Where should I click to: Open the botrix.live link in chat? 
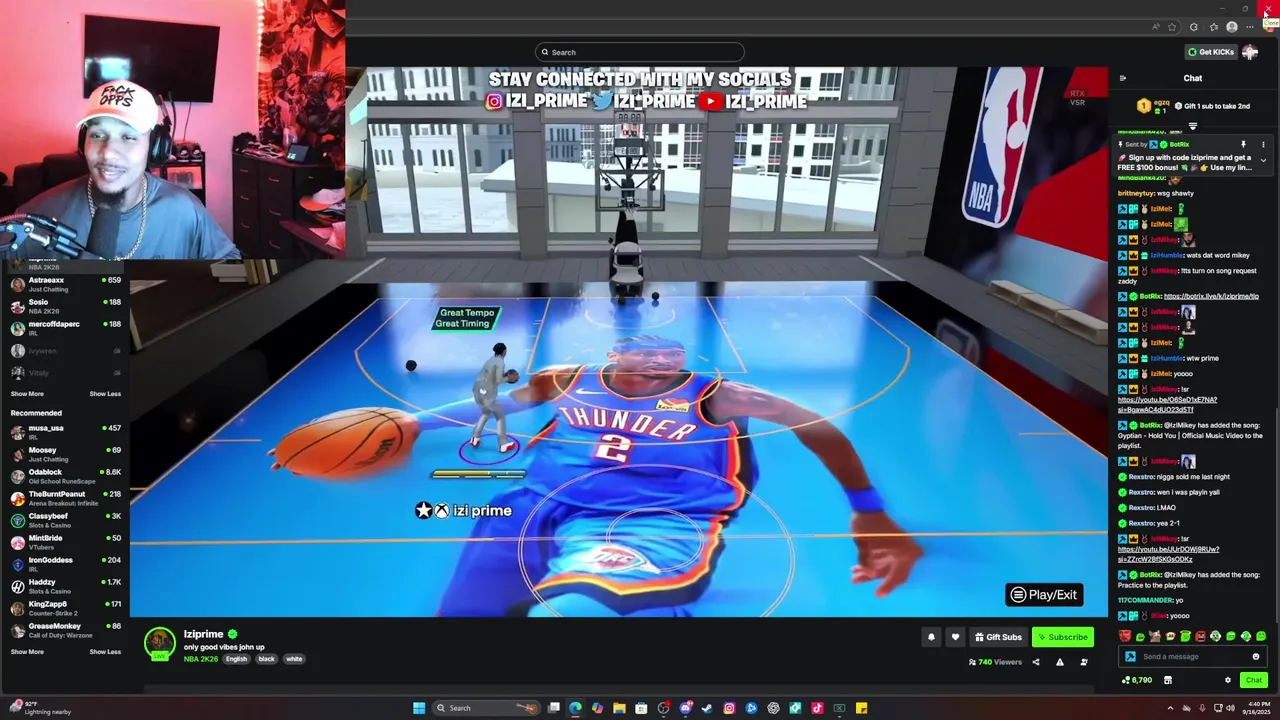pos(1211,296)
